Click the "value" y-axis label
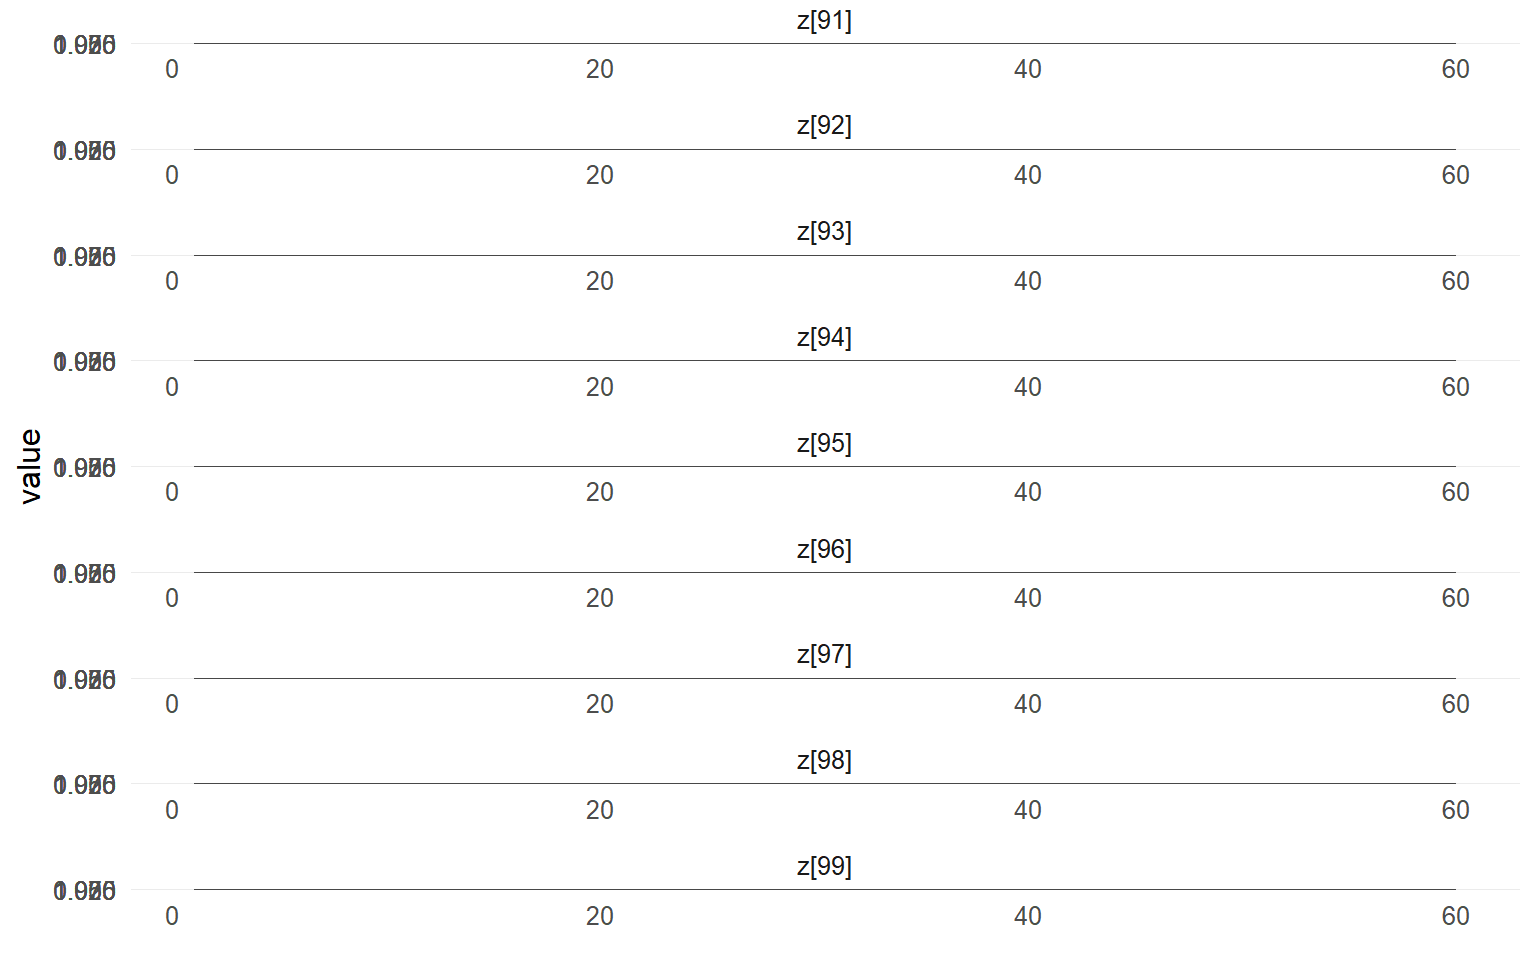 click(31, 466)
